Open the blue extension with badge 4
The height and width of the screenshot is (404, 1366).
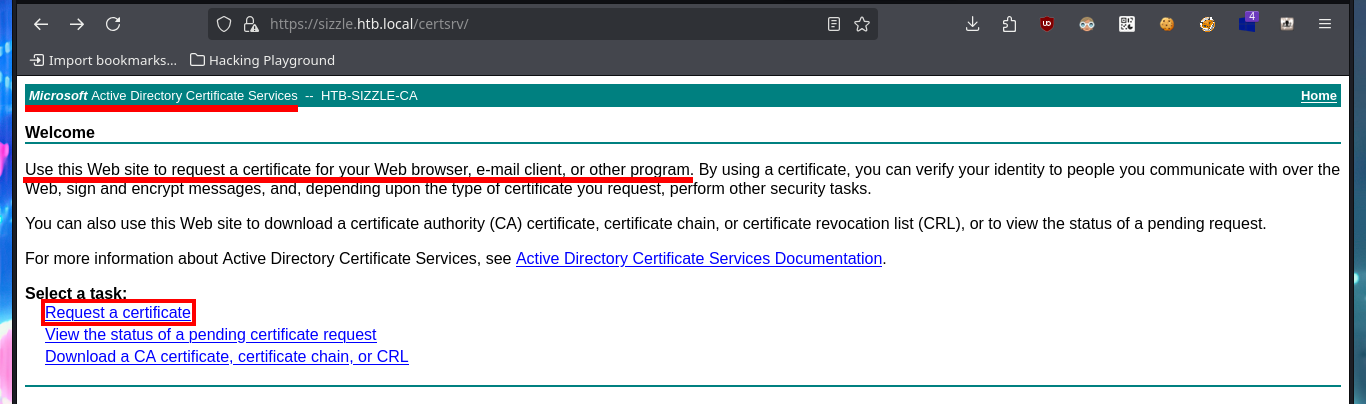pyautogui.click(x=1248, y=22)
